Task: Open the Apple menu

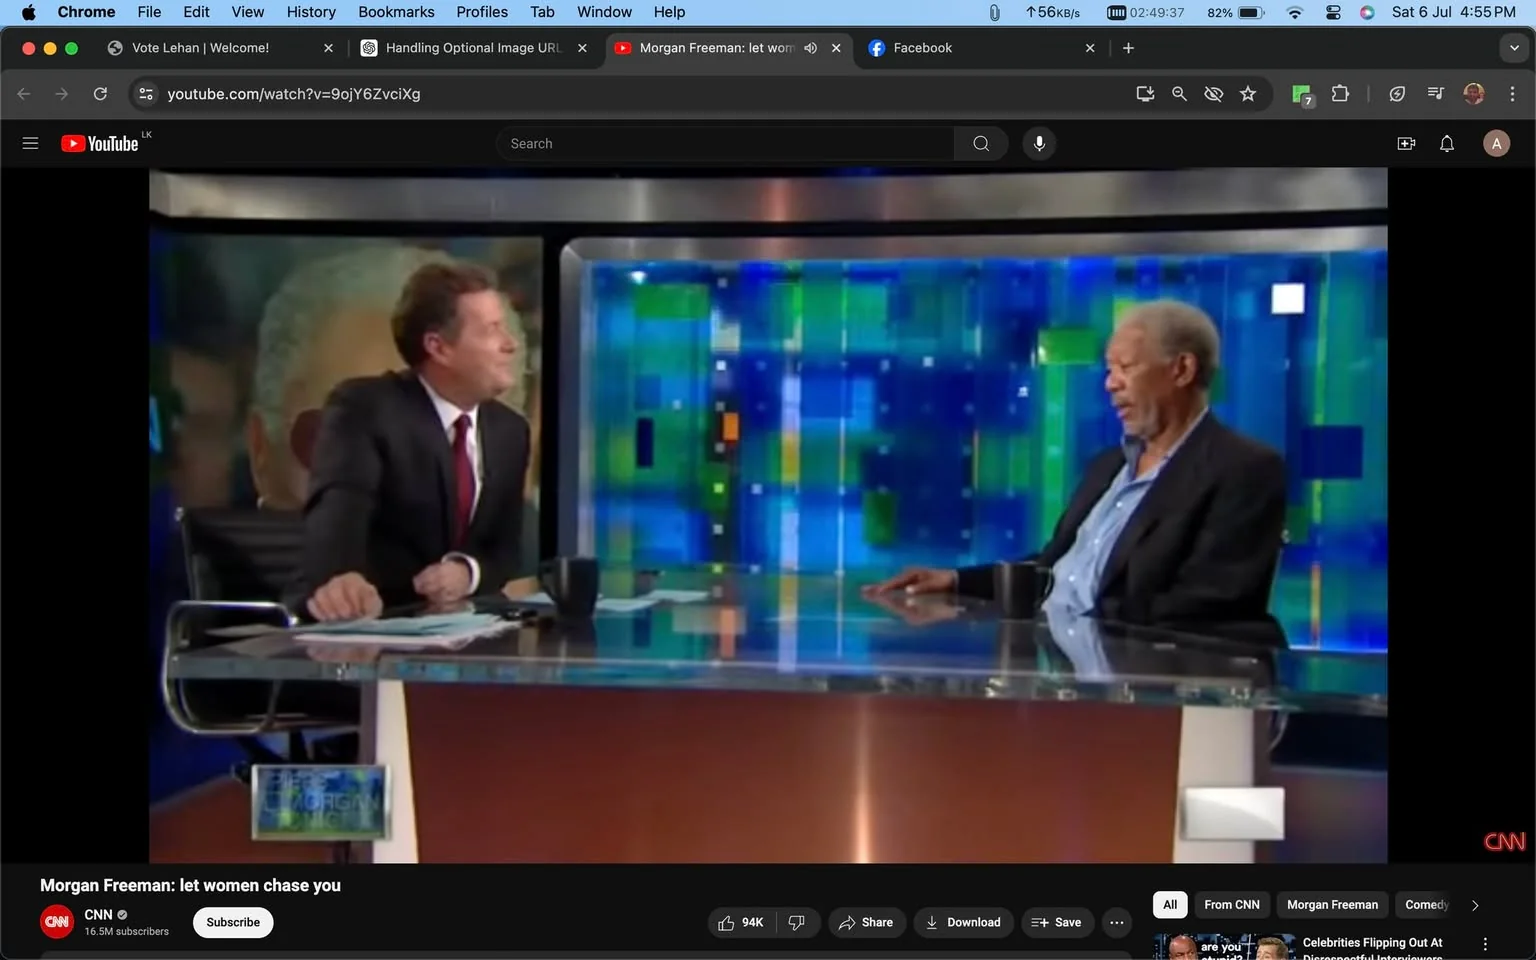Action: pos(28,12)
